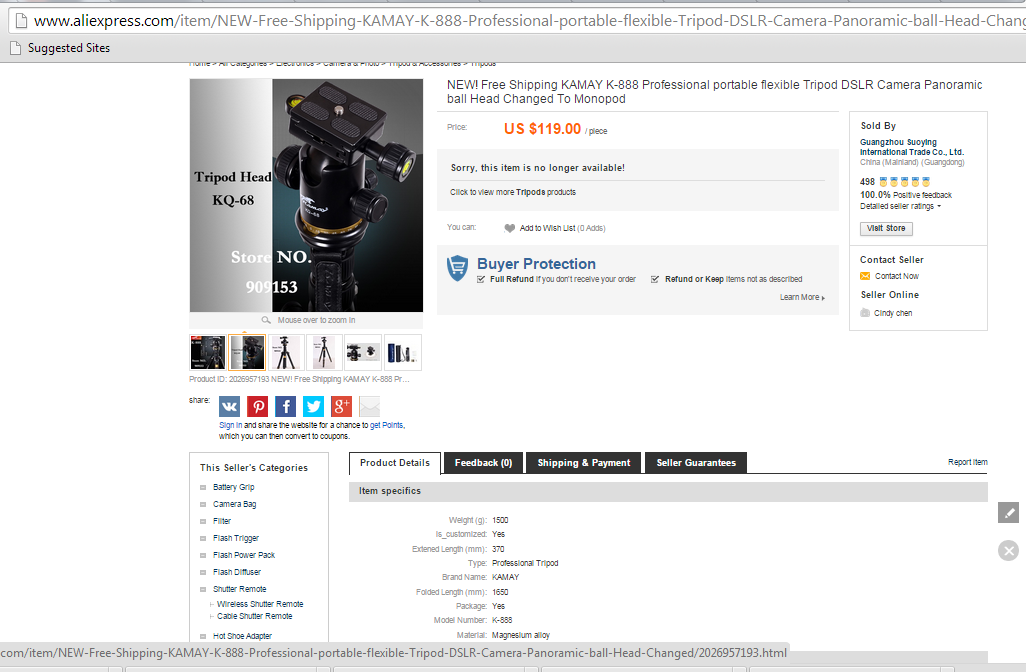The height and width of the screenshot is (672, 1026).
Task: Dismiss the round X icon on the right edge
Action: [x=1008, y=551]
